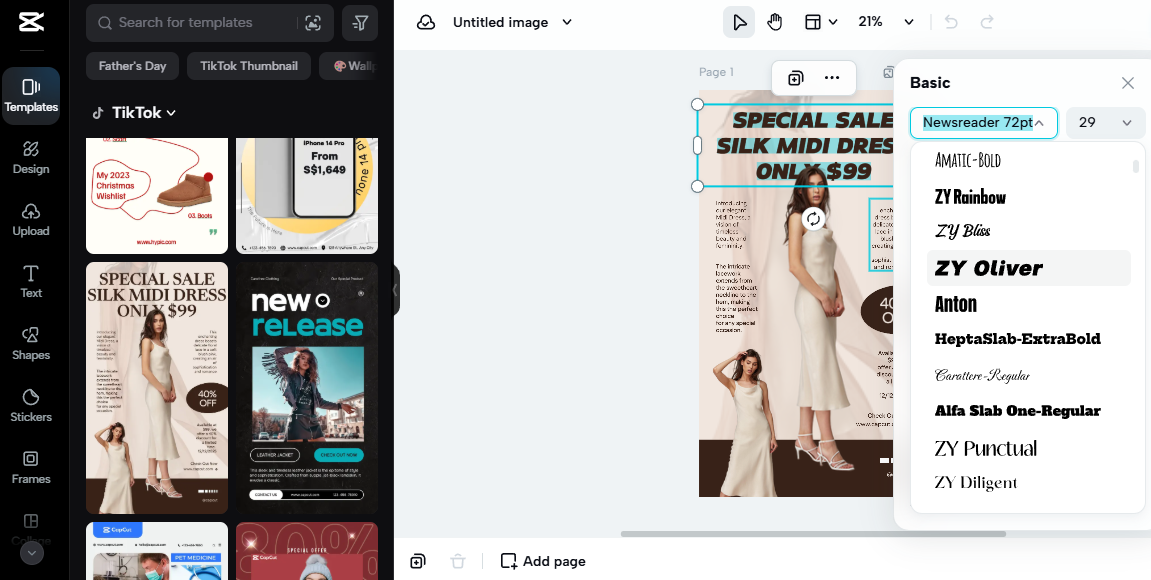Collapse the templates side panel handle

click(x=396, y=291)
